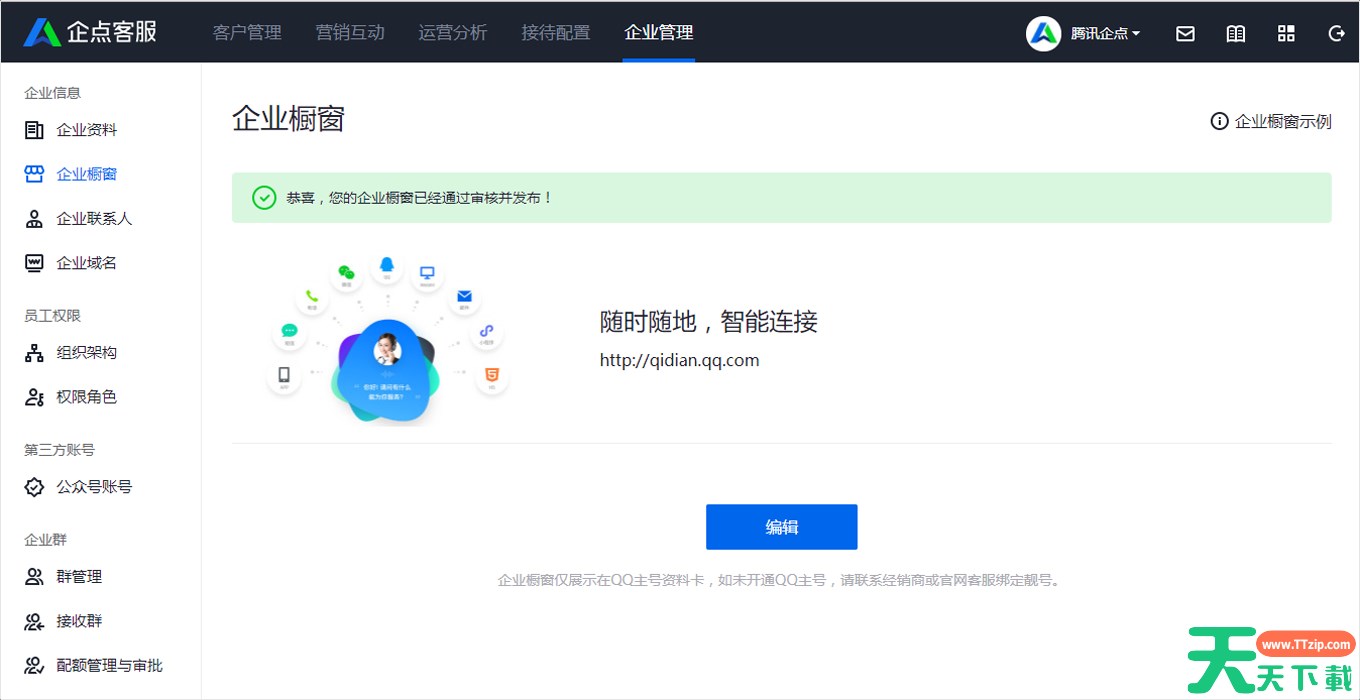
Task: Click the logout icon at top right corner
Action: point(1336,33)
